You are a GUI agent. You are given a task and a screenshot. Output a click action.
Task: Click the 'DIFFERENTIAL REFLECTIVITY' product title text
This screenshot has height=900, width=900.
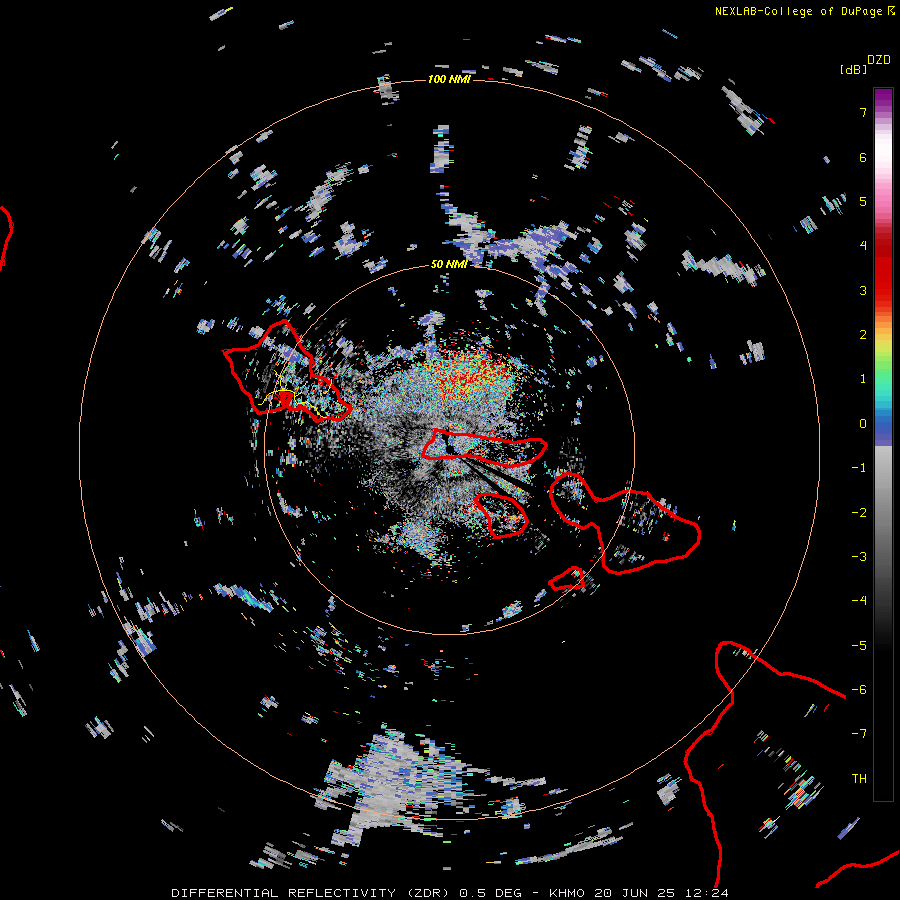(284, 893)
